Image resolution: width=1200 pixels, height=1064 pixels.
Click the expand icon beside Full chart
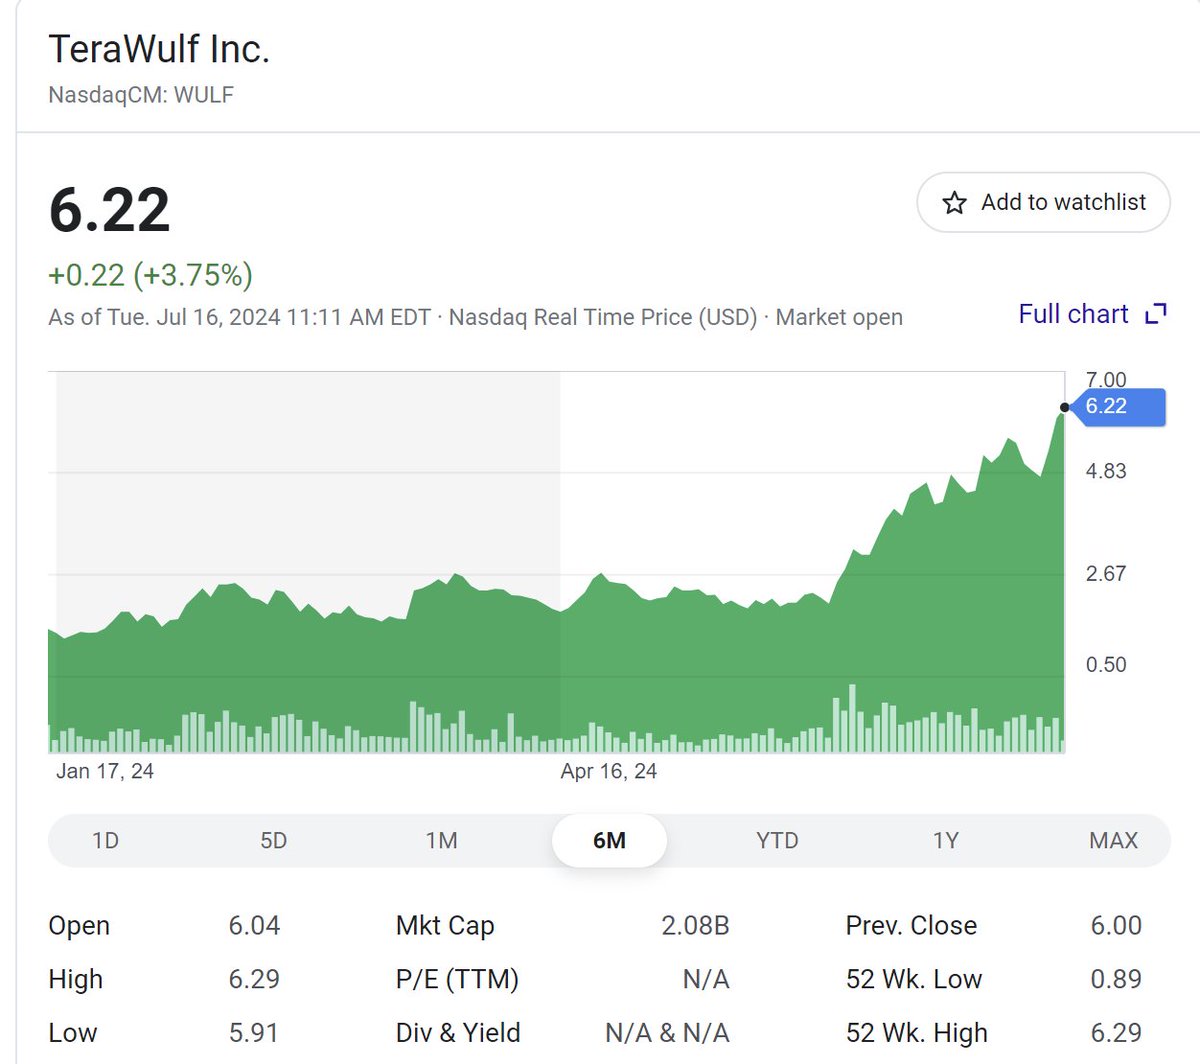pos(1156,314)
